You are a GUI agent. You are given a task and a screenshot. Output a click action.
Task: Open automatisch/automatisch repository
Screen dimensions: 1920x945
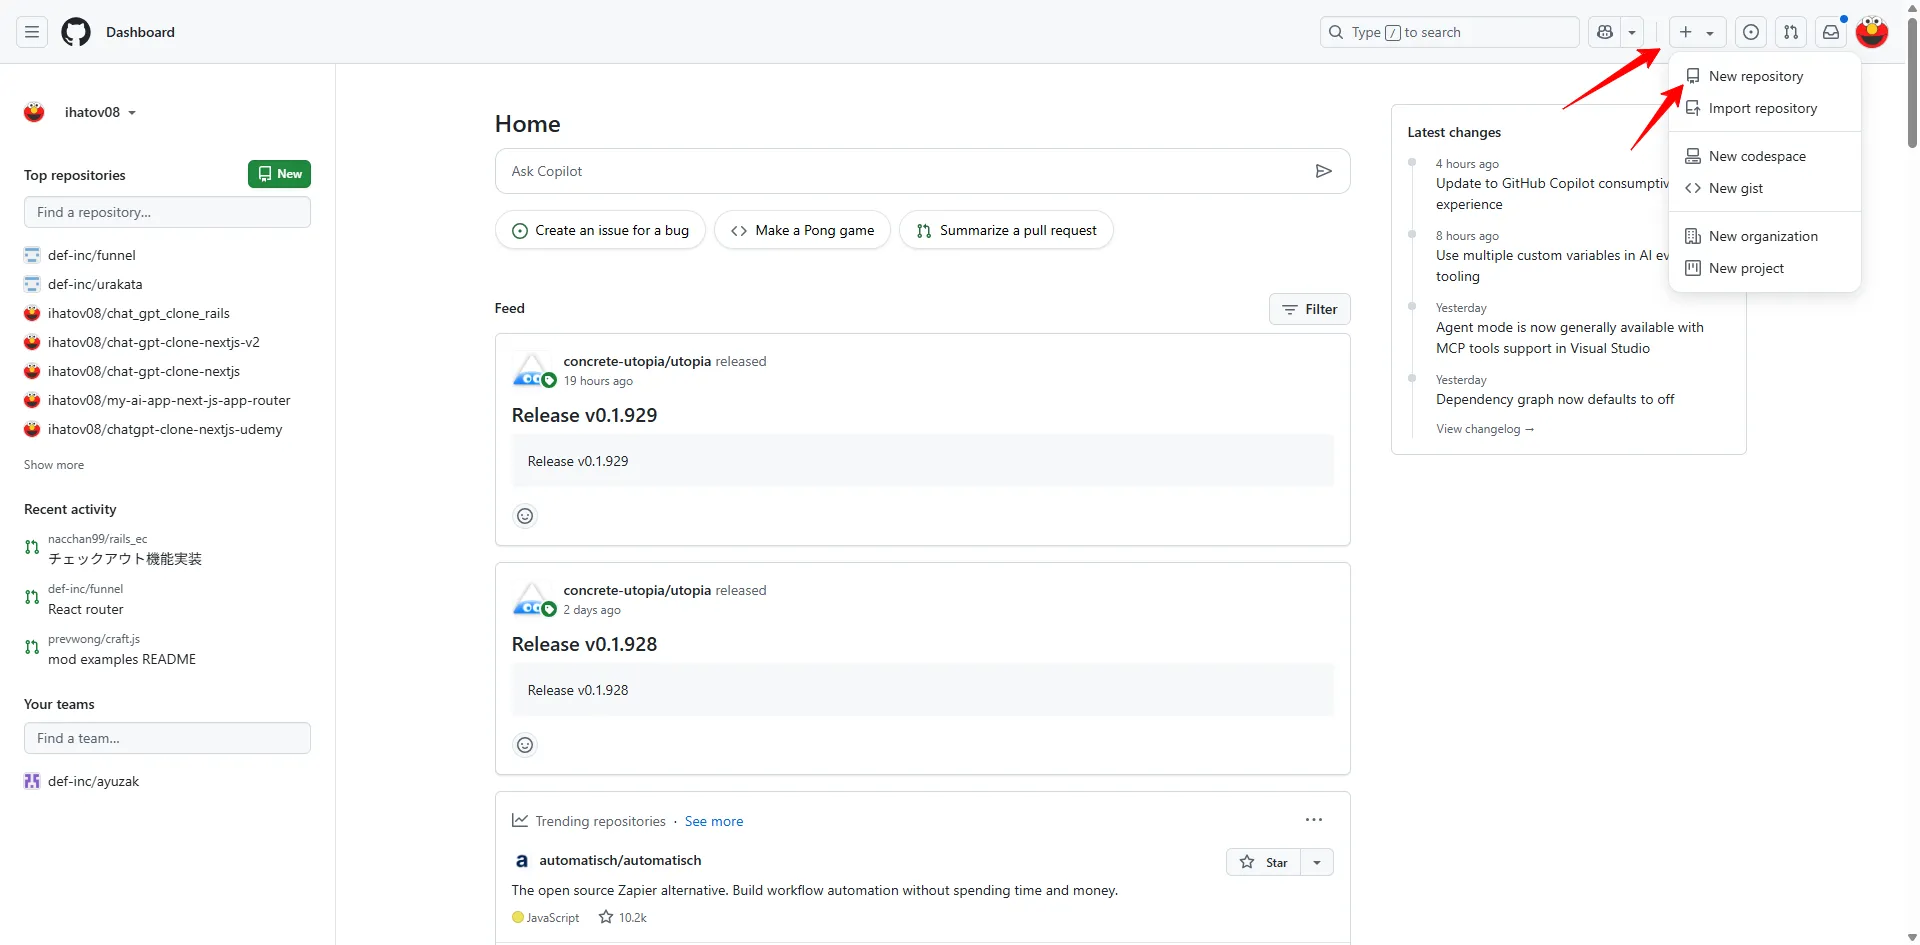pyautogui.click(x=620, y=860)
